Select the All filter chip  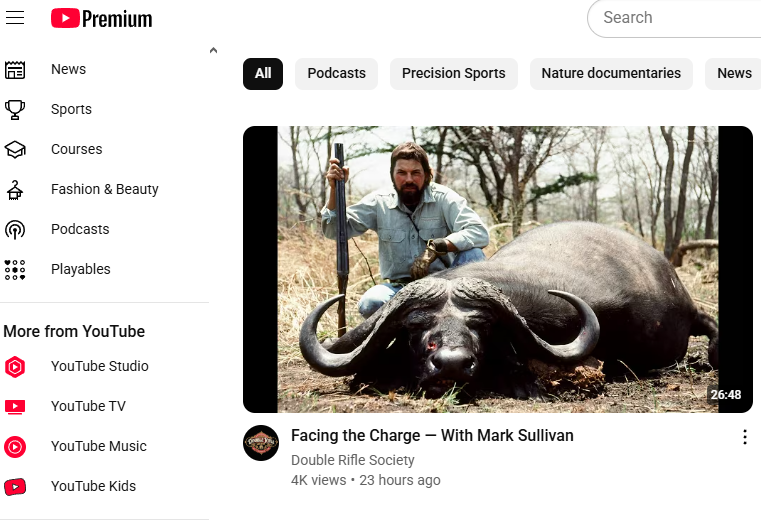point(263,73)
